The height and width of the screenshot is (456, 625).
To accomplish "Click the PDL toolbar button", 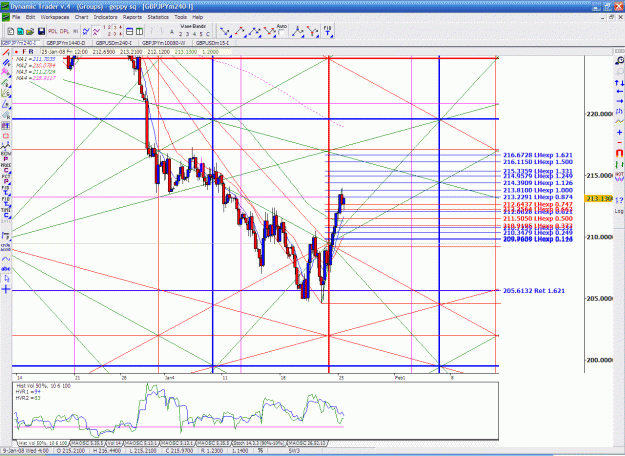I will click(53, 31).
